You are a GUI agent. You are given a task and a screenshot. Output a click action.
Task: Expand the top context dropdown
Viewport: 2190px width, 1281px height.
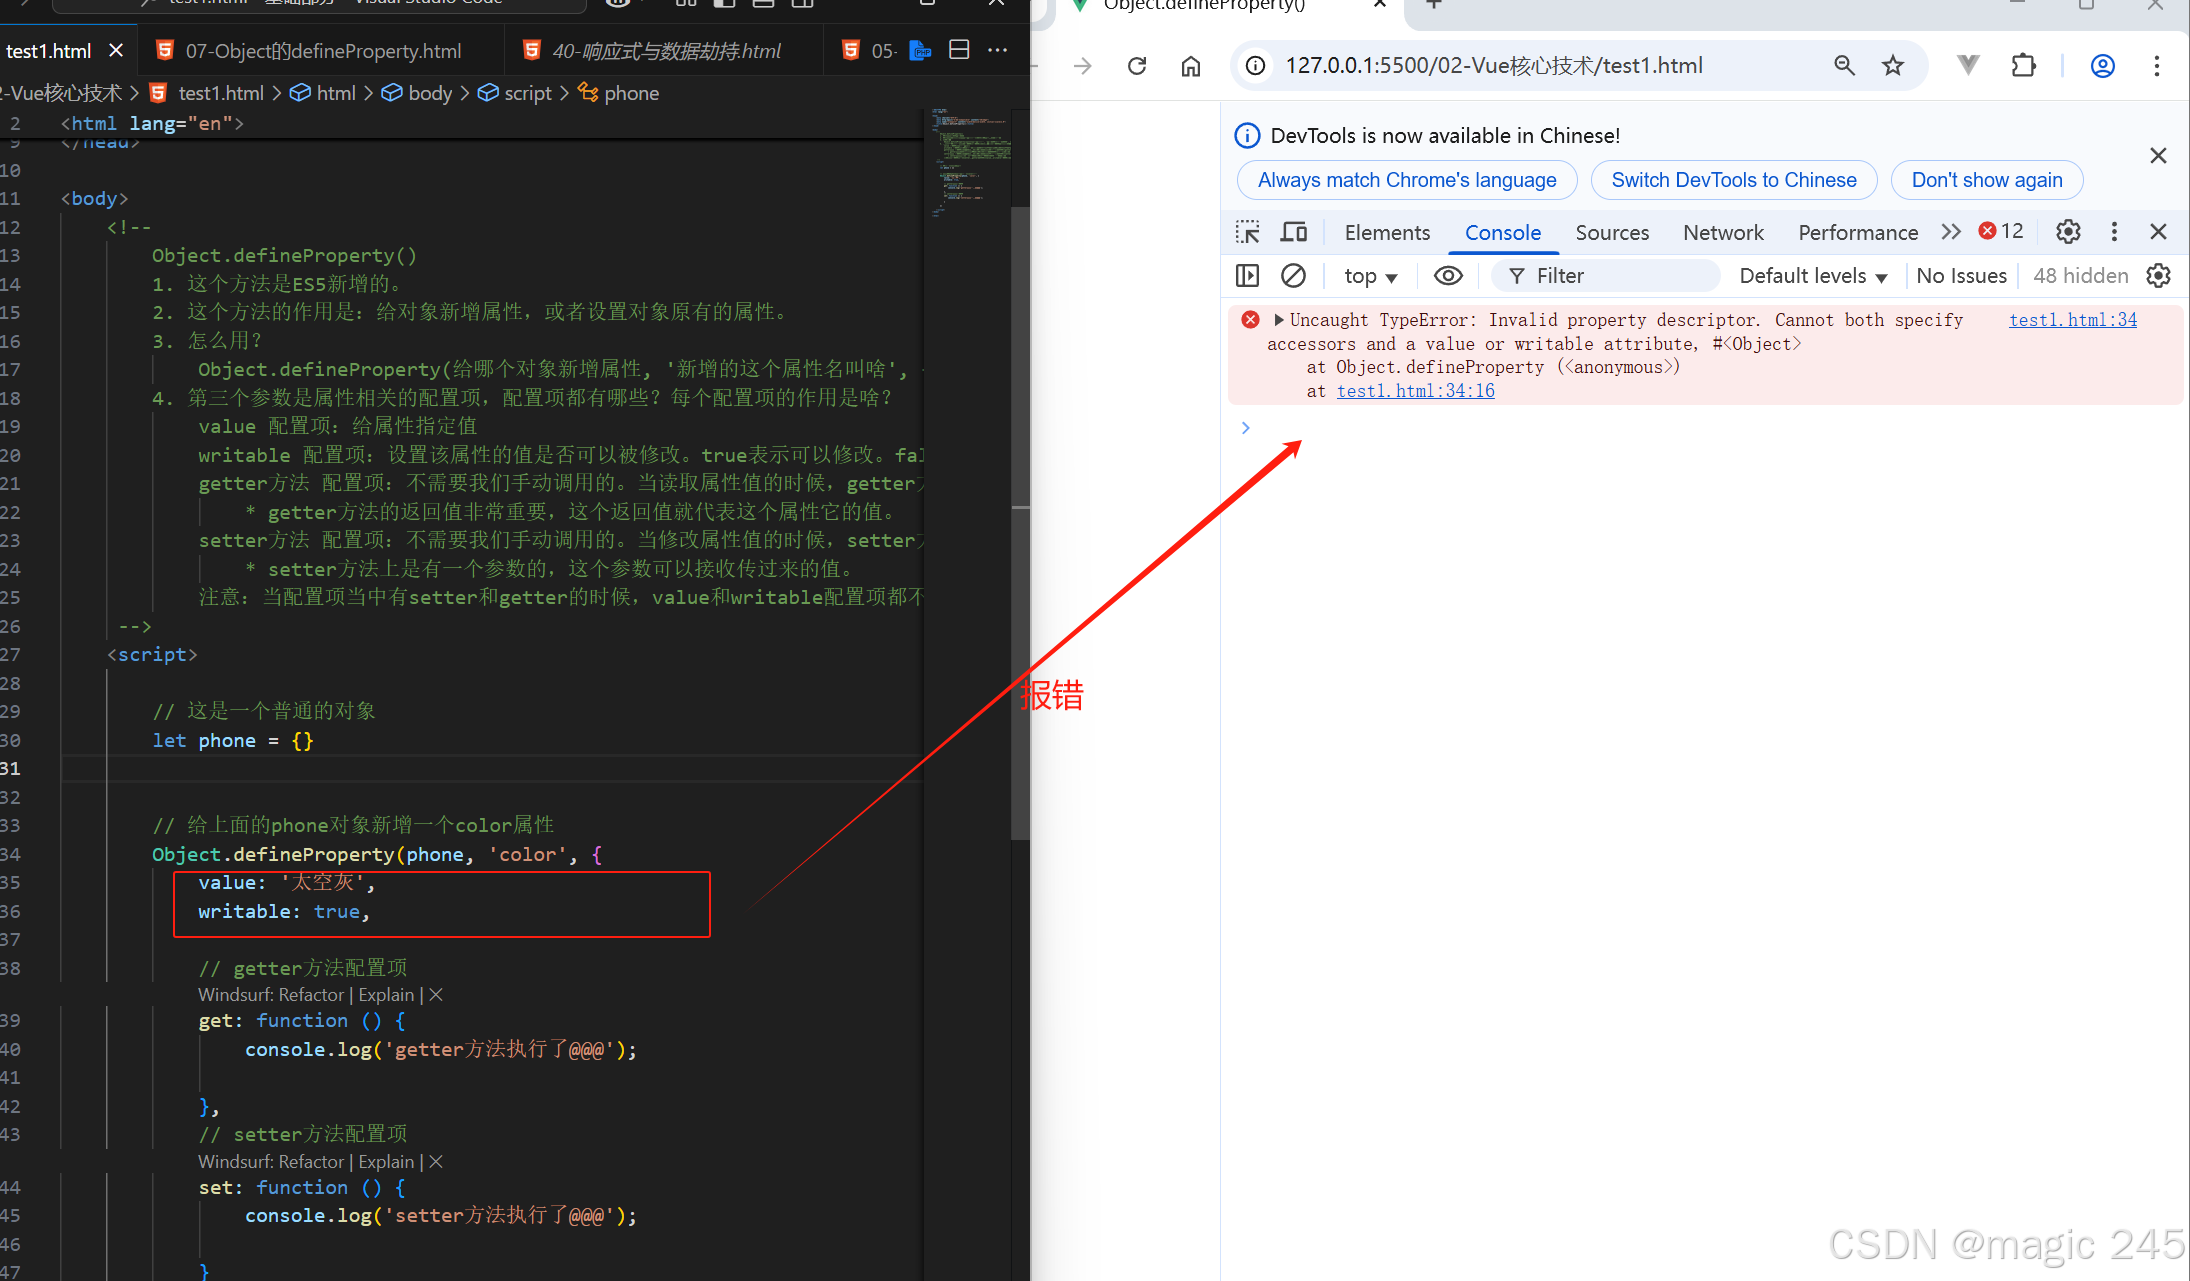pyautogui.click(x=1370, y=276)
